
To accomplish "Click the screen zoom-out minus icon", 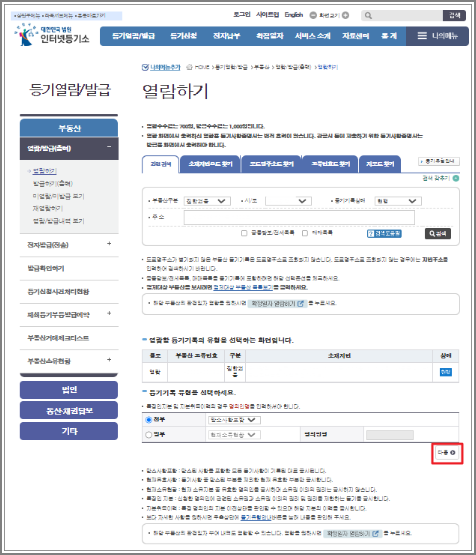I will point(313,15).
